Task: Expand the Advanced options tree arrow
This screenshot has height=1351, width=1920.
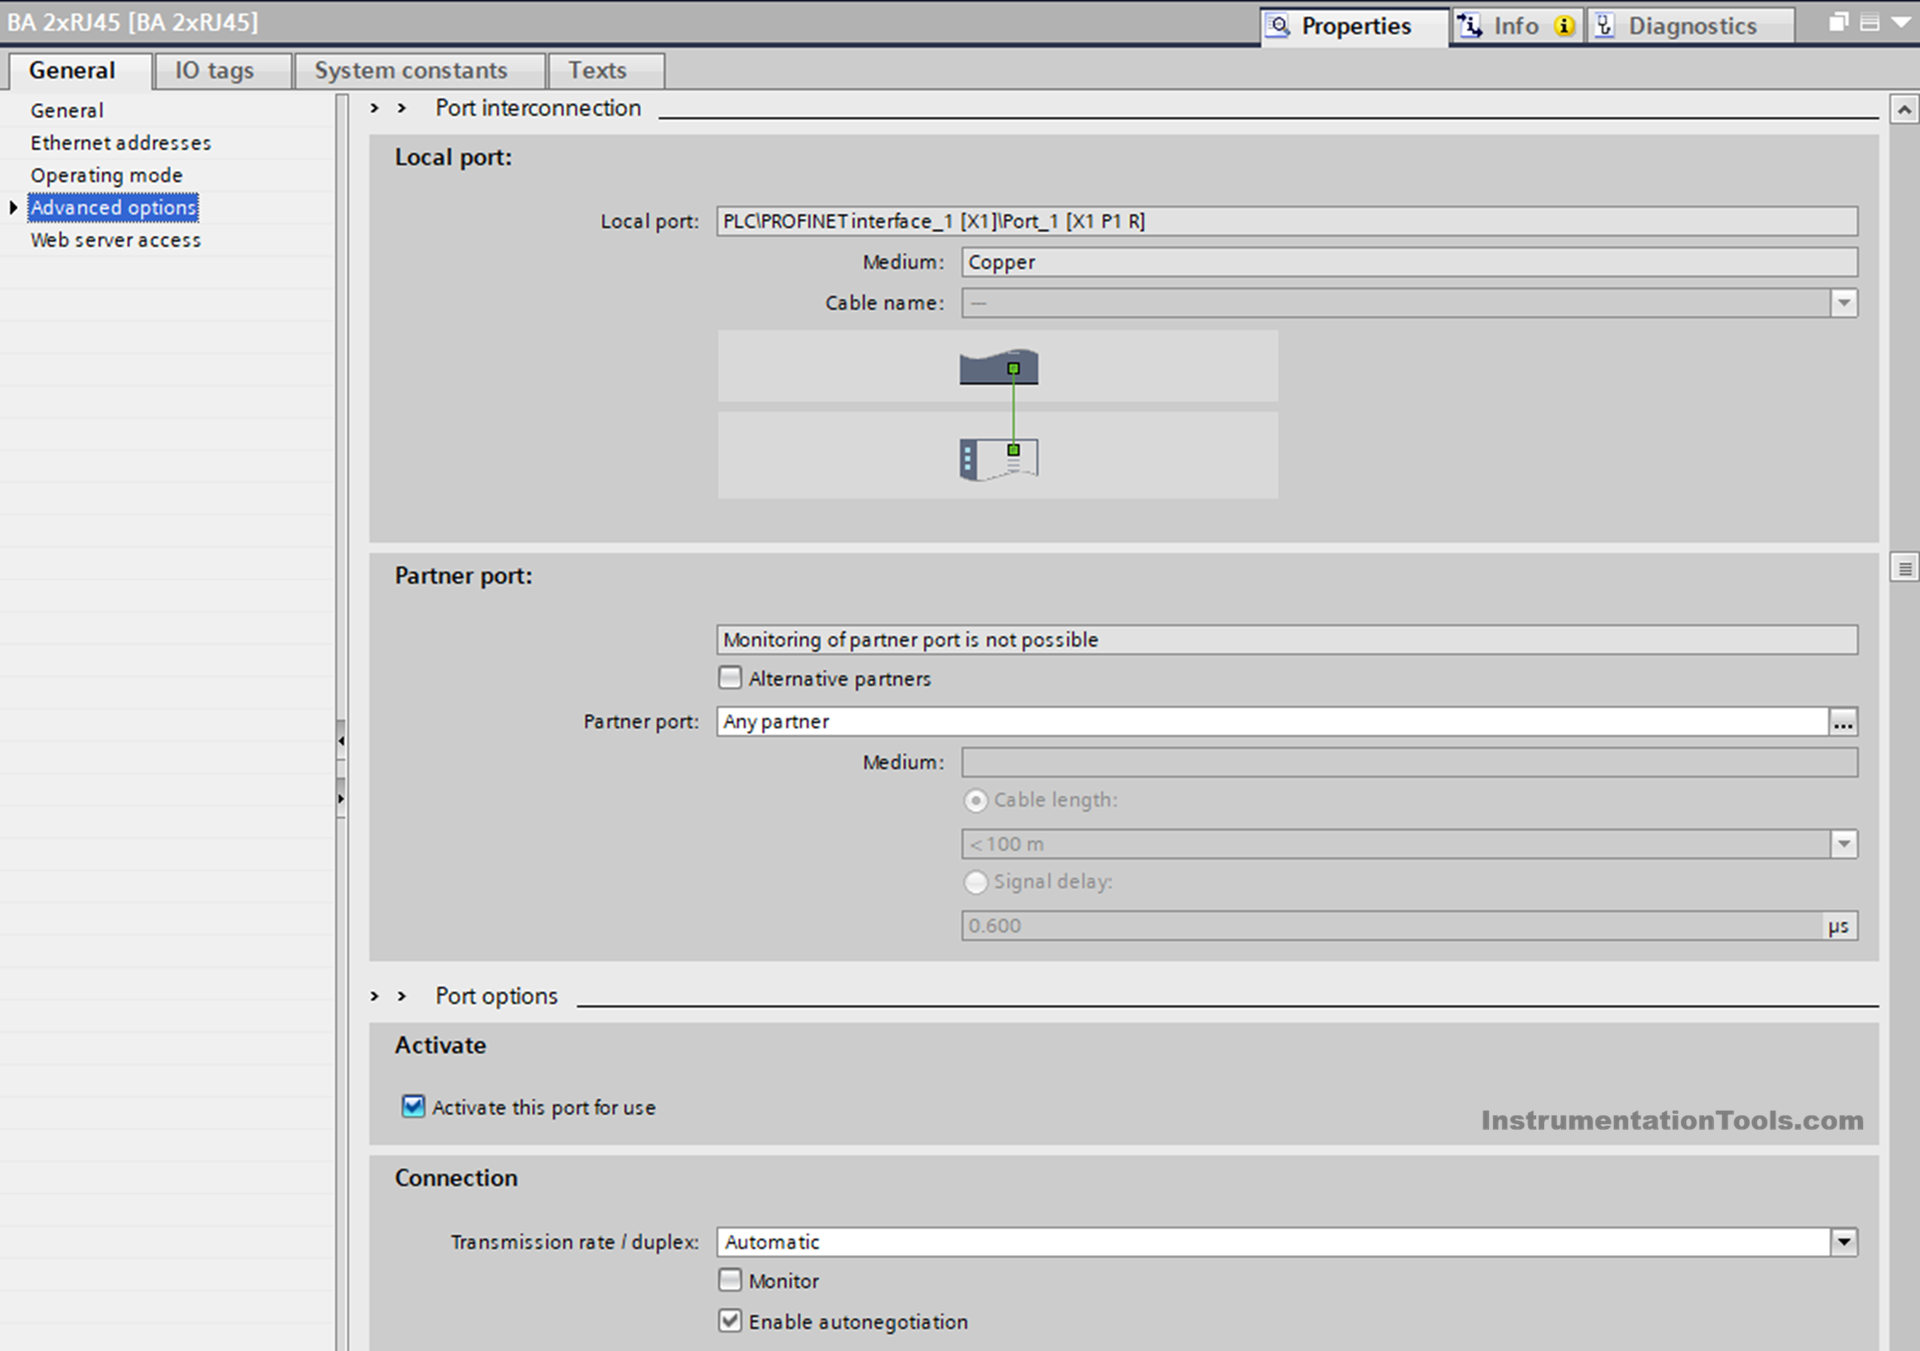Action: click(13, 207)
